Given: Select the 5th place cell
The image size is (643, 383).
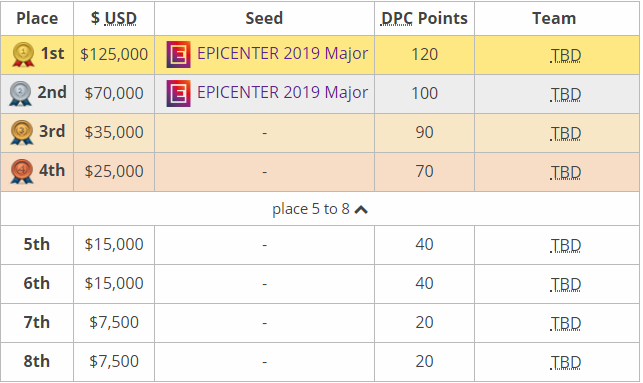Looking at the screenshot, I should (37, 245).
